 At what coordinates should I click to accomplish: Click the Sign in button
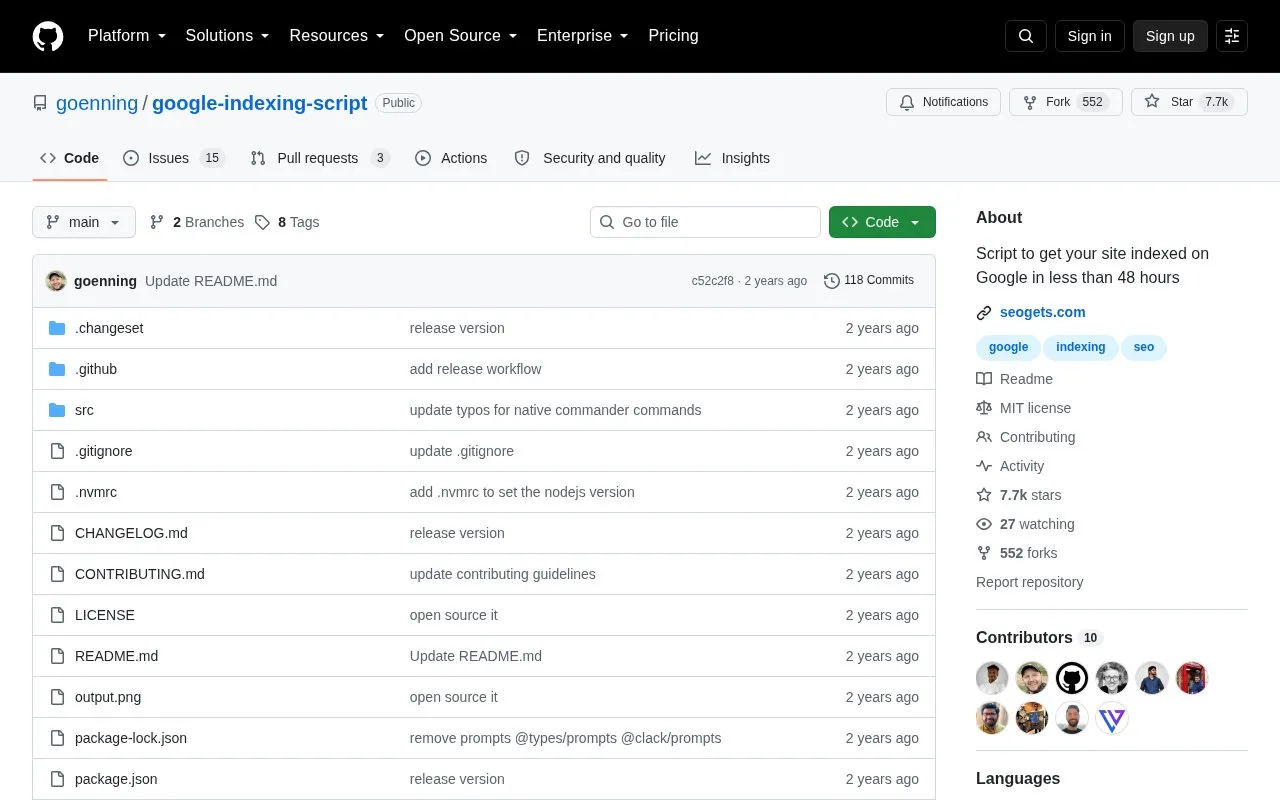click(1089, 36)
